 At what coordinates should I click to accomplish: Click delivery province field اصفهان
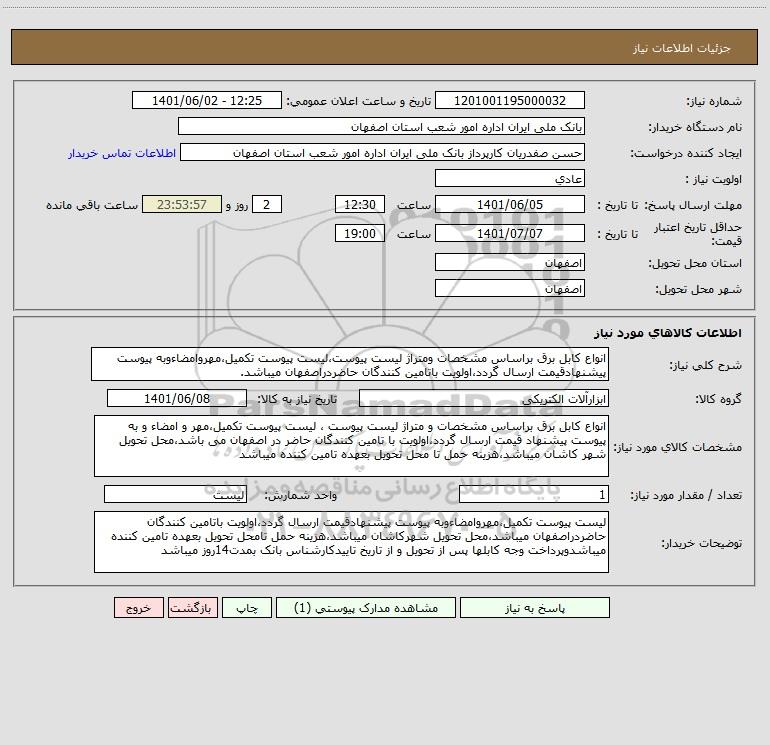(x=510, y=263)
